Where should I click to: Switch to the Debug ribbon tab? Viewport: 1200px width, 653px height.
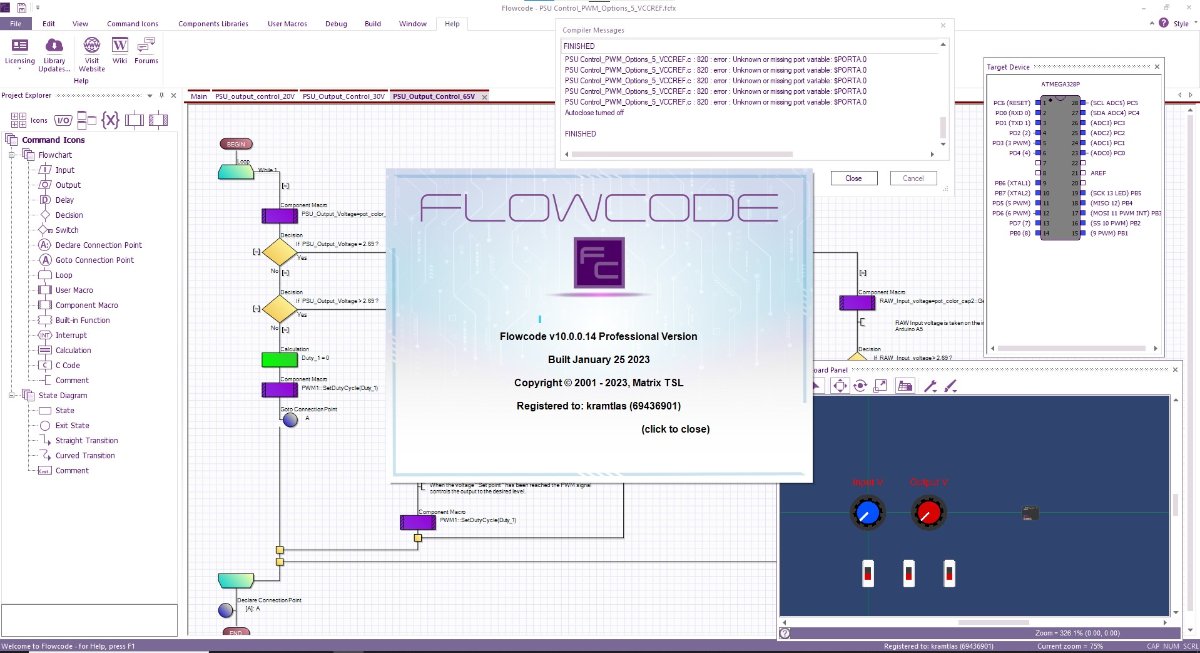pos(336,23)
